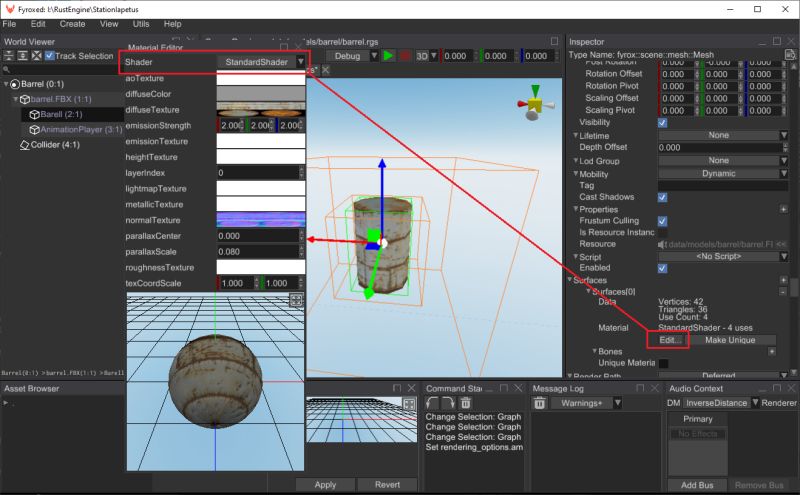Maximize the Inspector panel
The height and width of the screenshot is (495, 800).
[777, 41]
